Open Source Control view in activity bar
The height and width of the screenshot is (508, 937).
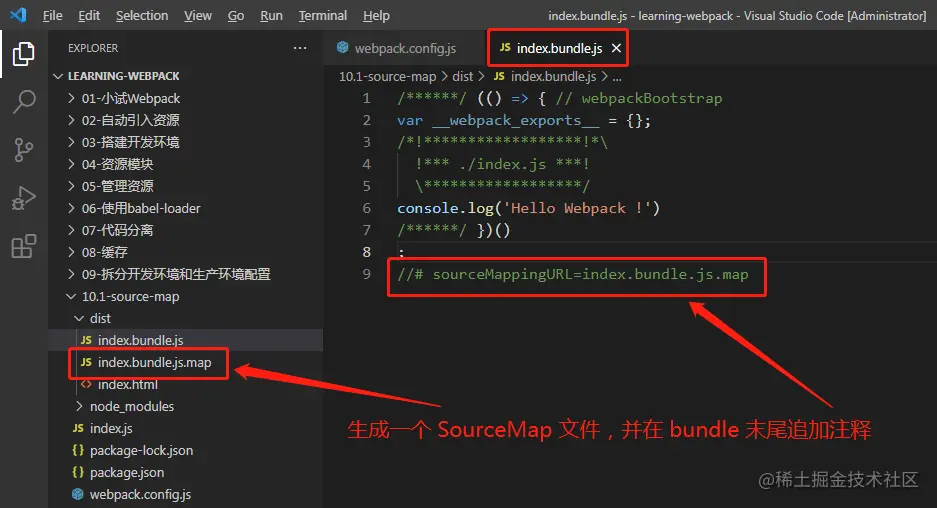coord(23,150)
